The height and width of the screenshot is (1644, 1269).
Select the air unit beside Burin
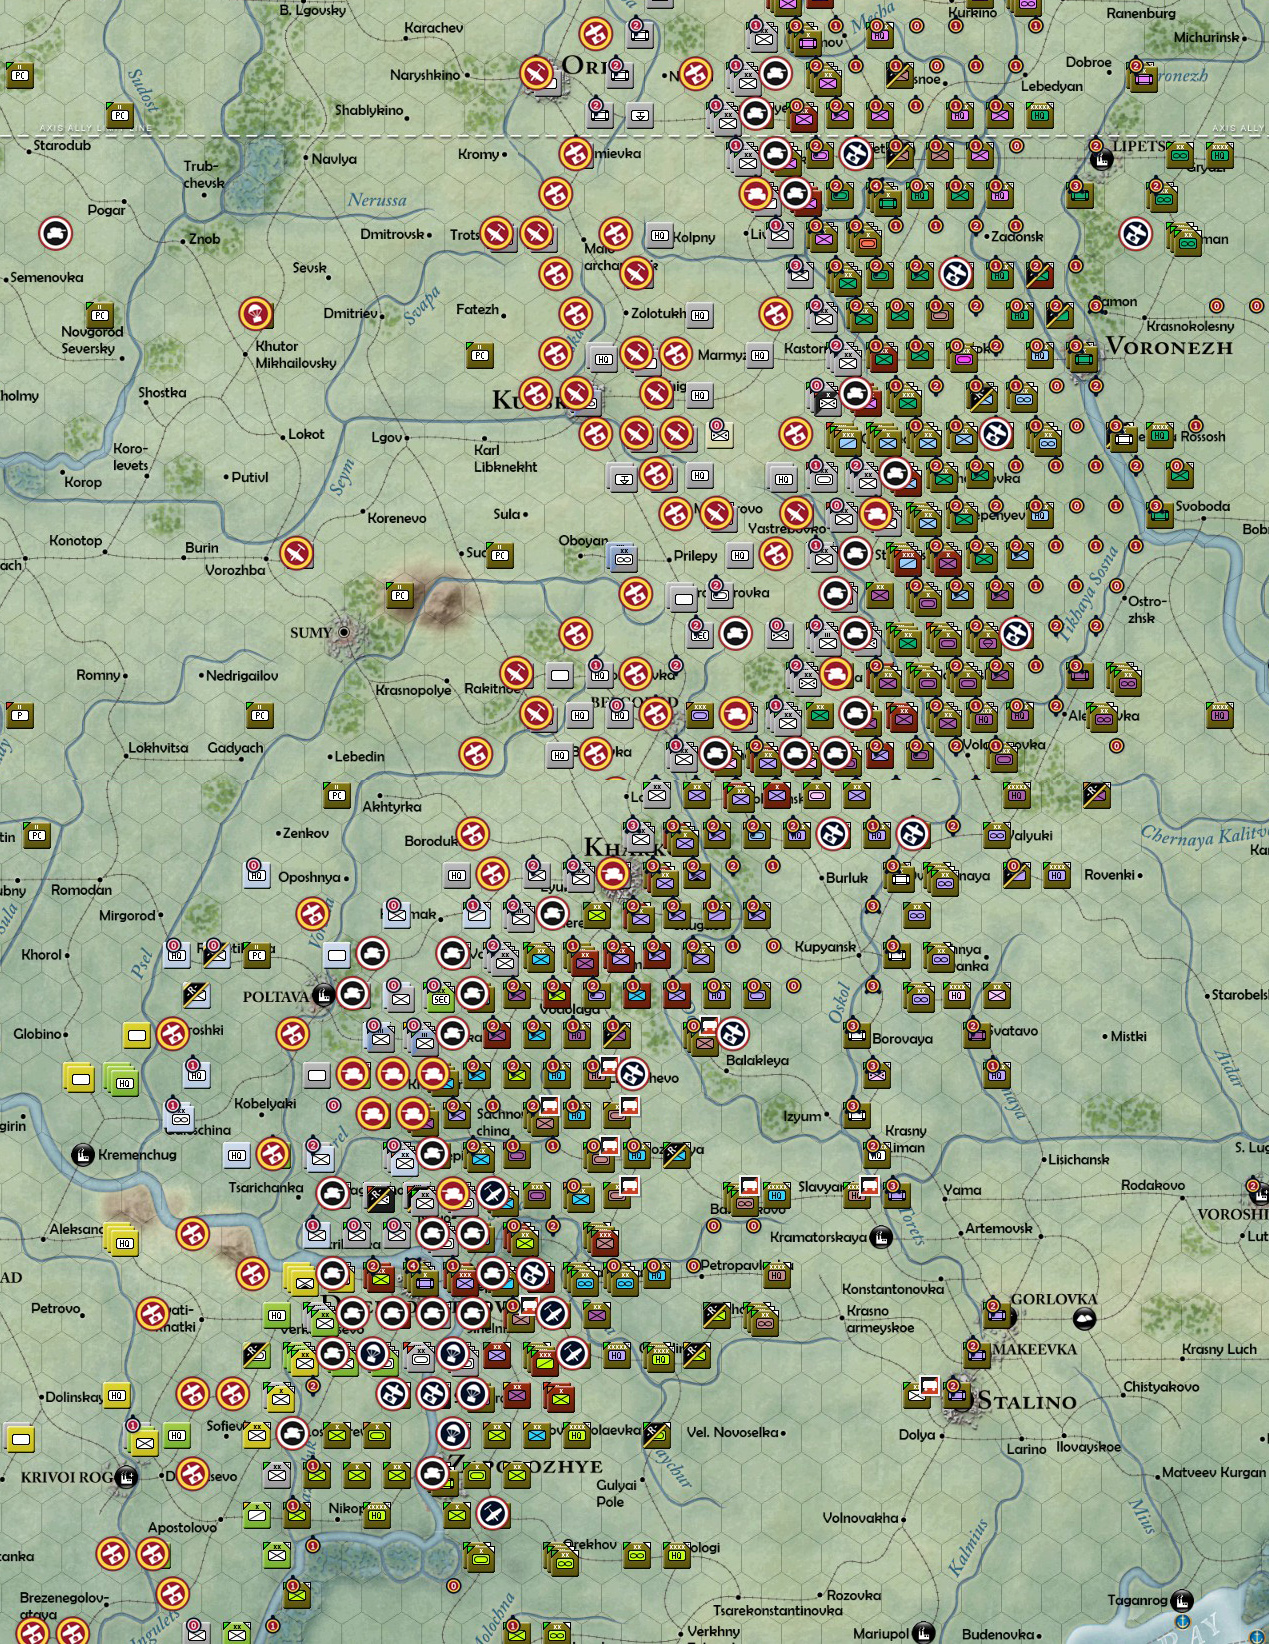click(296, 553)
